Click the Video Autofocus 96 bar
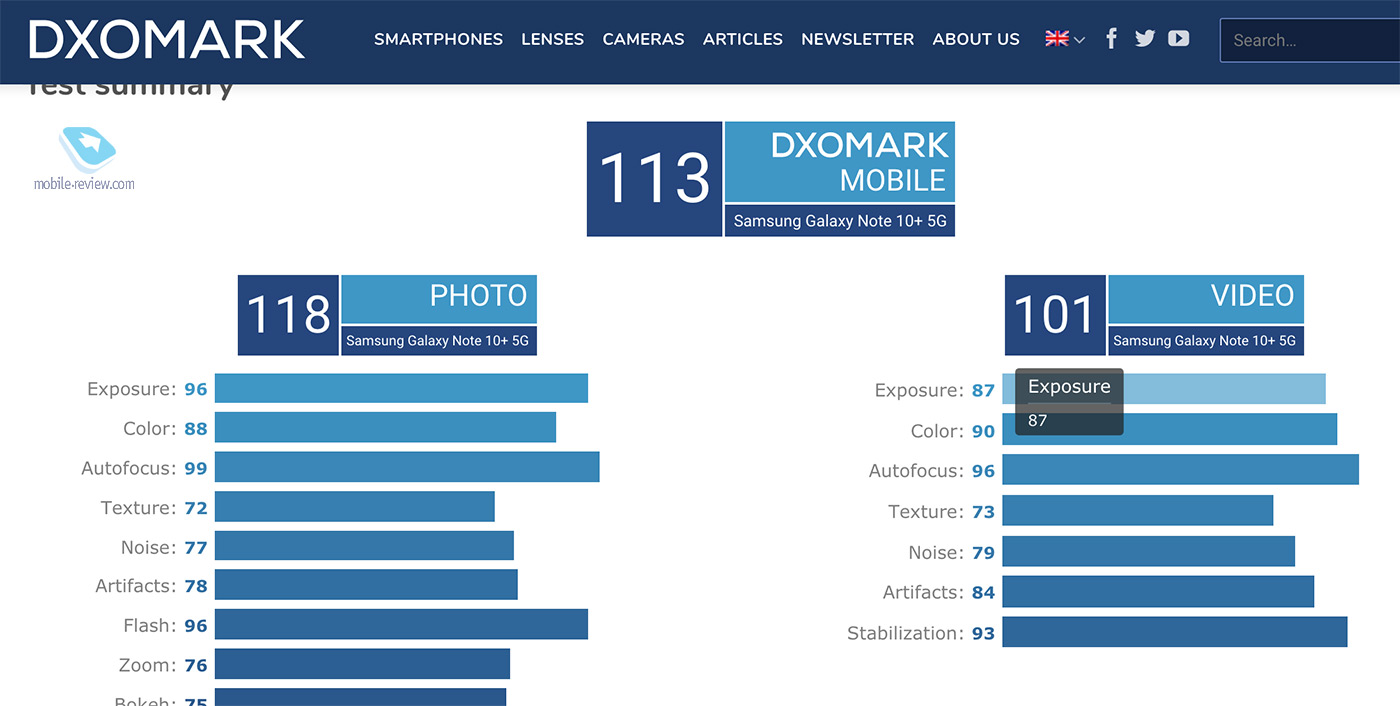Image resolution: width=1400 pixels, height=706 pixels. (1181, 470)
